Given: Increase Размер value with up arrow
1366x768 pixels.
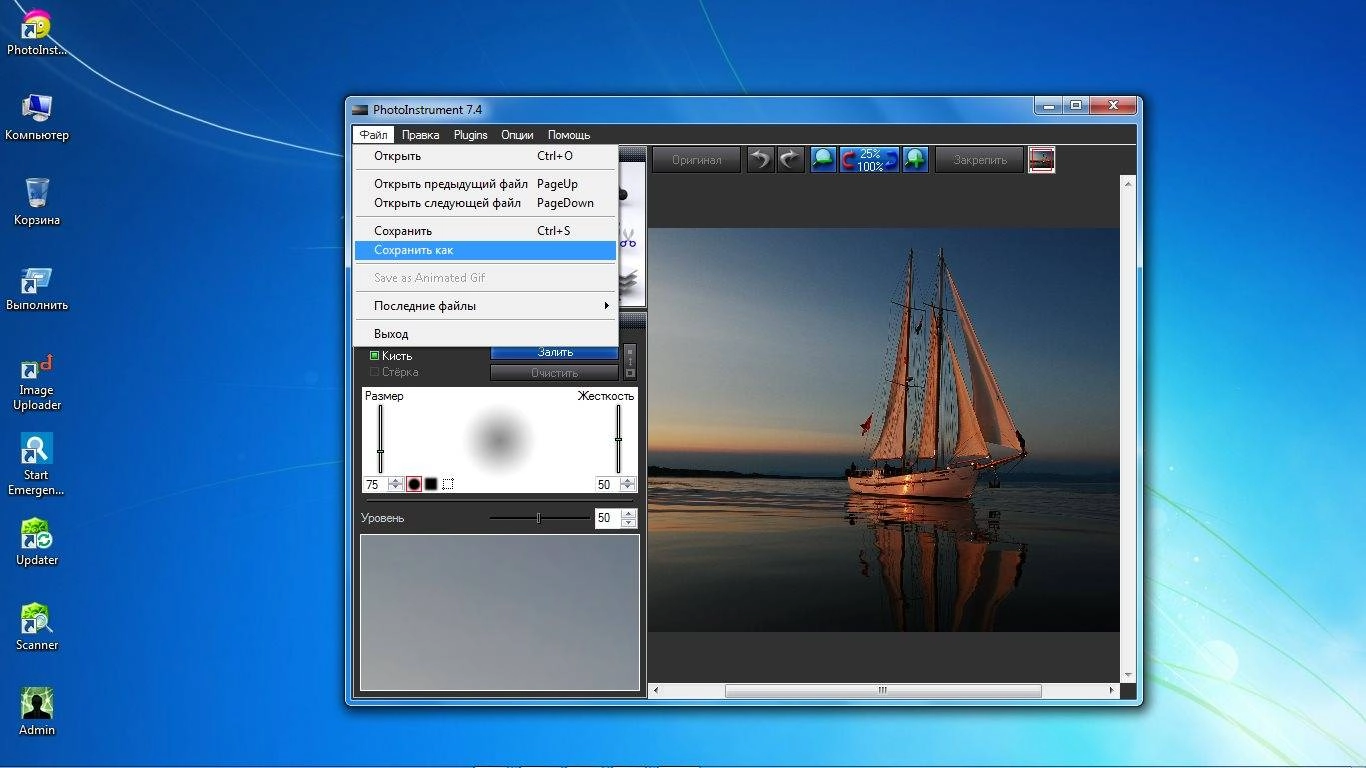Looking at the screenshot, I should click(x=396, y=480).
